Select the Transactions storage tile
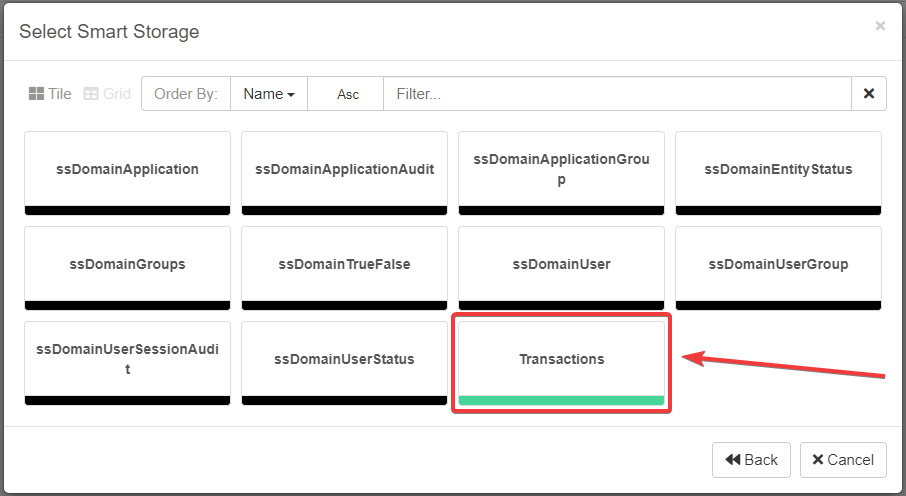 562,360
